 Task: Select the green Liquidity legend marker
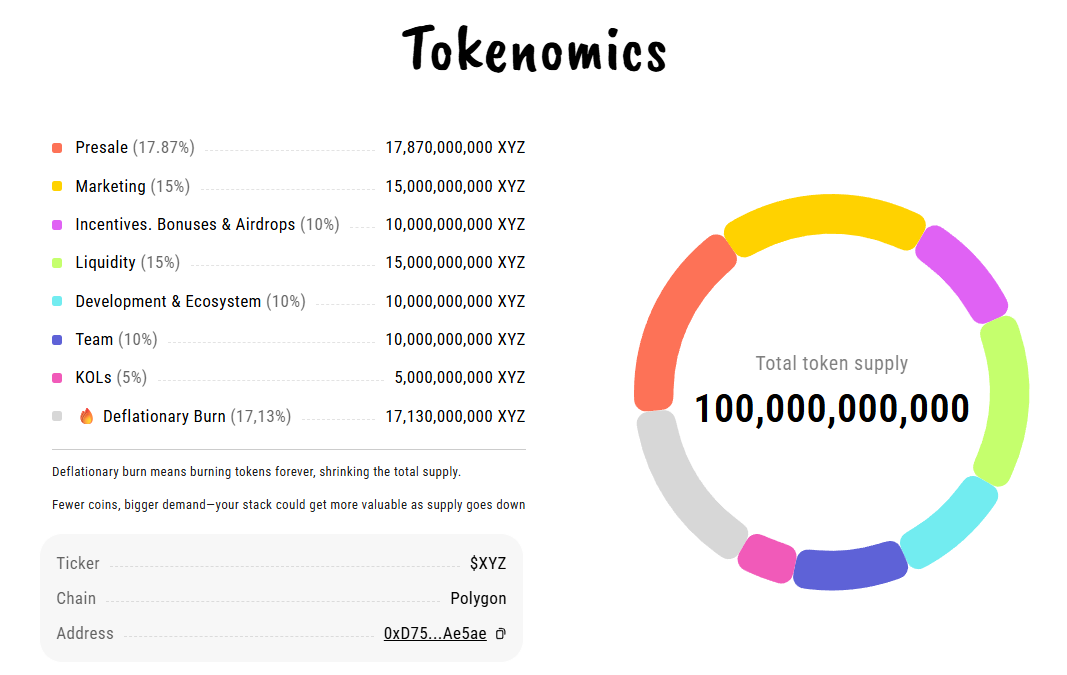56,262
